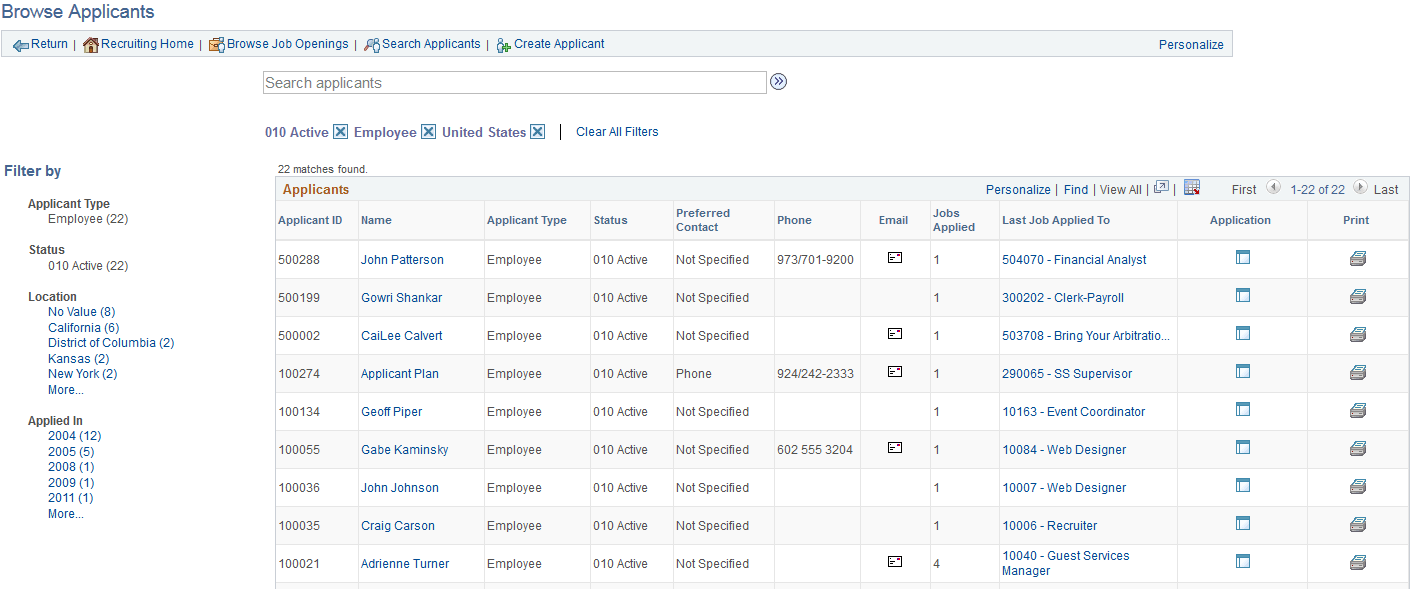Download the Applicants grid to Excel
This screenshot has height=589, width=1416.
point(1192,187)
